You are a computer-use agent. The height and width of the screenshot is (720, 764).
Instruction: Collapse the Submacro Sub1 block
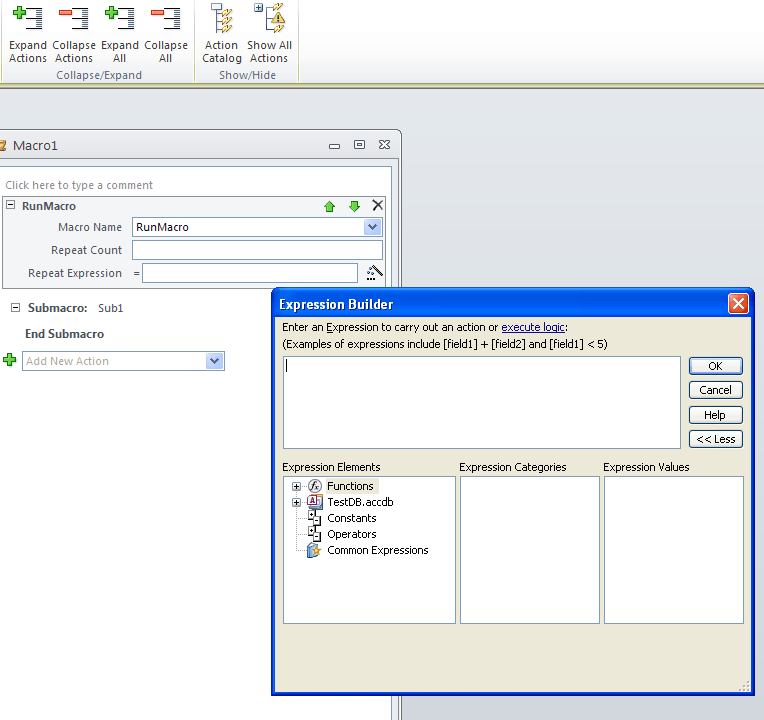click(x=16, y=308)
